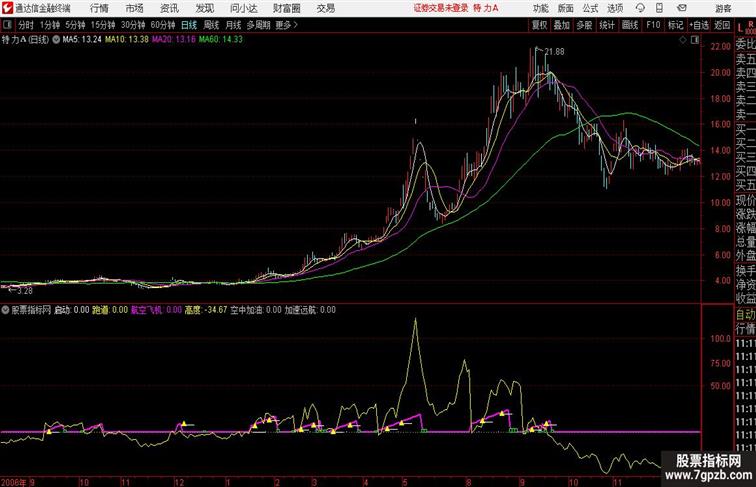This screenshot has width=756, height=487.
Task: Click the 统计 statistics button
Action: (x=607, y=25)
